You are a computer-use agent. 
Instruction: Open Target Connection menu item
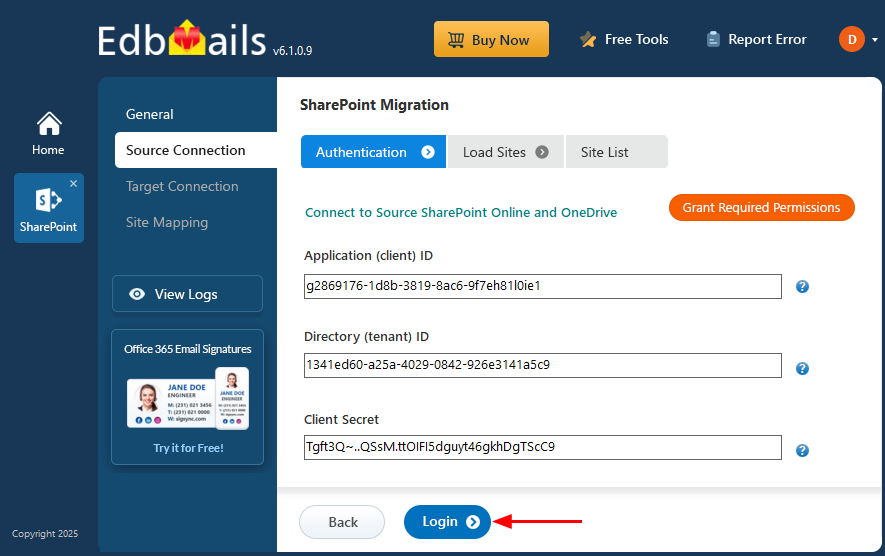pos(182,186)
